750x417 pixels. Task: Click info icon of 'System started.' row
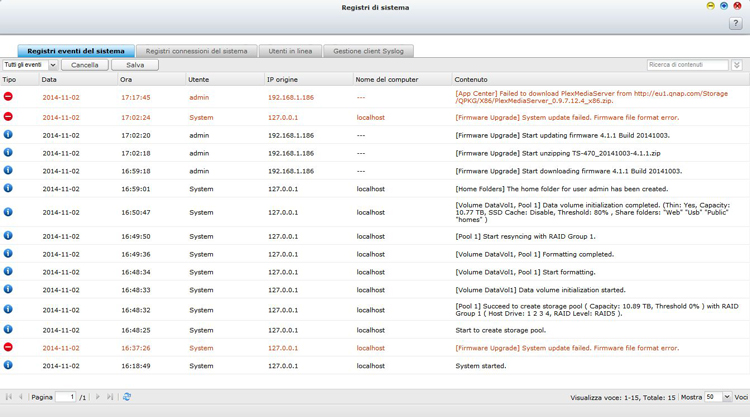pos(8,366)
